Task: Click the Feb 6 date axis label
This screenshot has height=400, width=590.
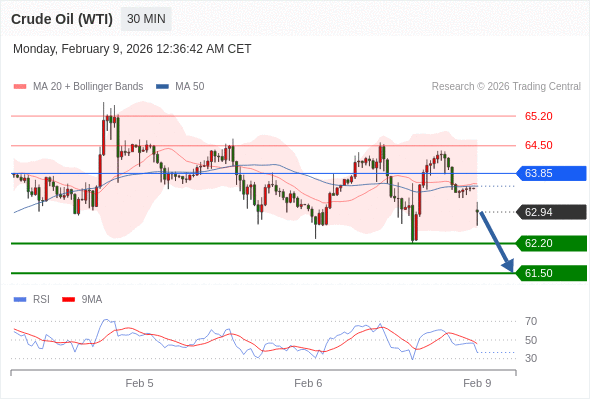Action: click(x=308, y=383)
